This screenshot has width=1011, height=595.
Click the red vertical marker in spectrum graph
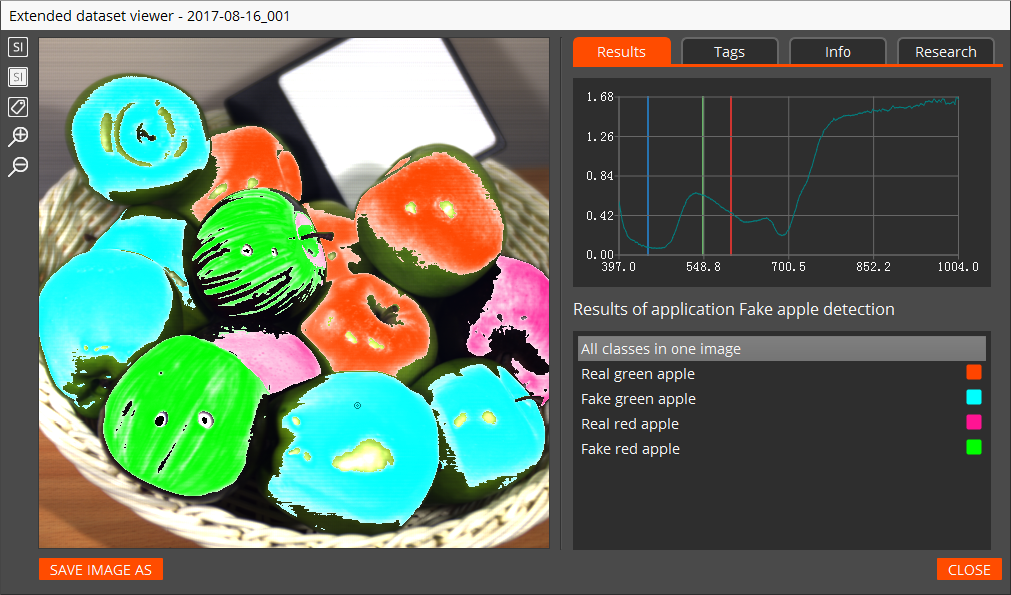[731, 175]
